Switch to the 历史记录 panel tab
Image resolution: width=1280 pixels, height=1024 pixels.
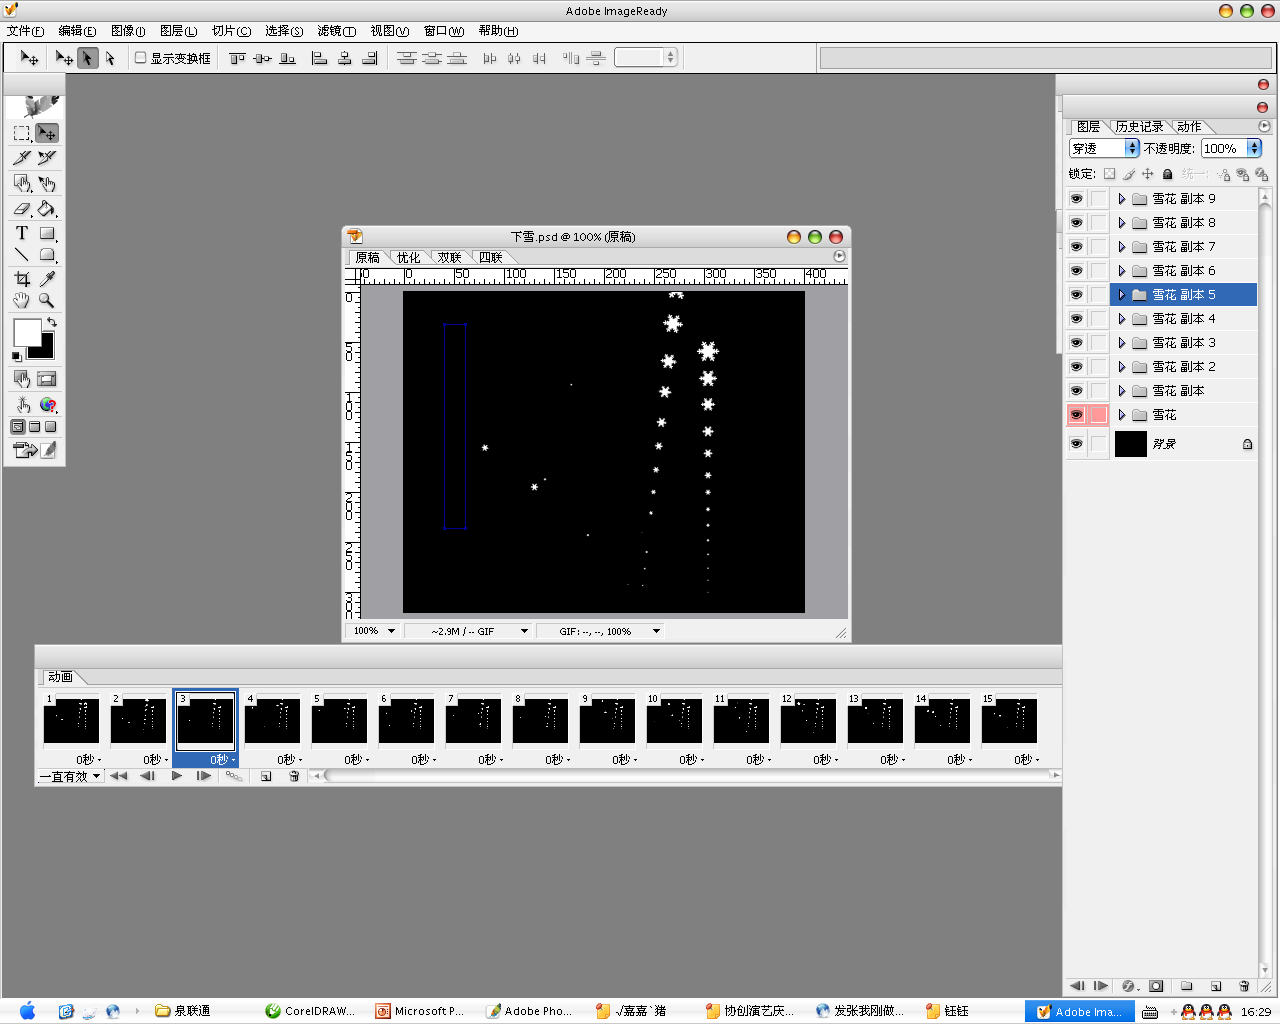click(1139, 127)
